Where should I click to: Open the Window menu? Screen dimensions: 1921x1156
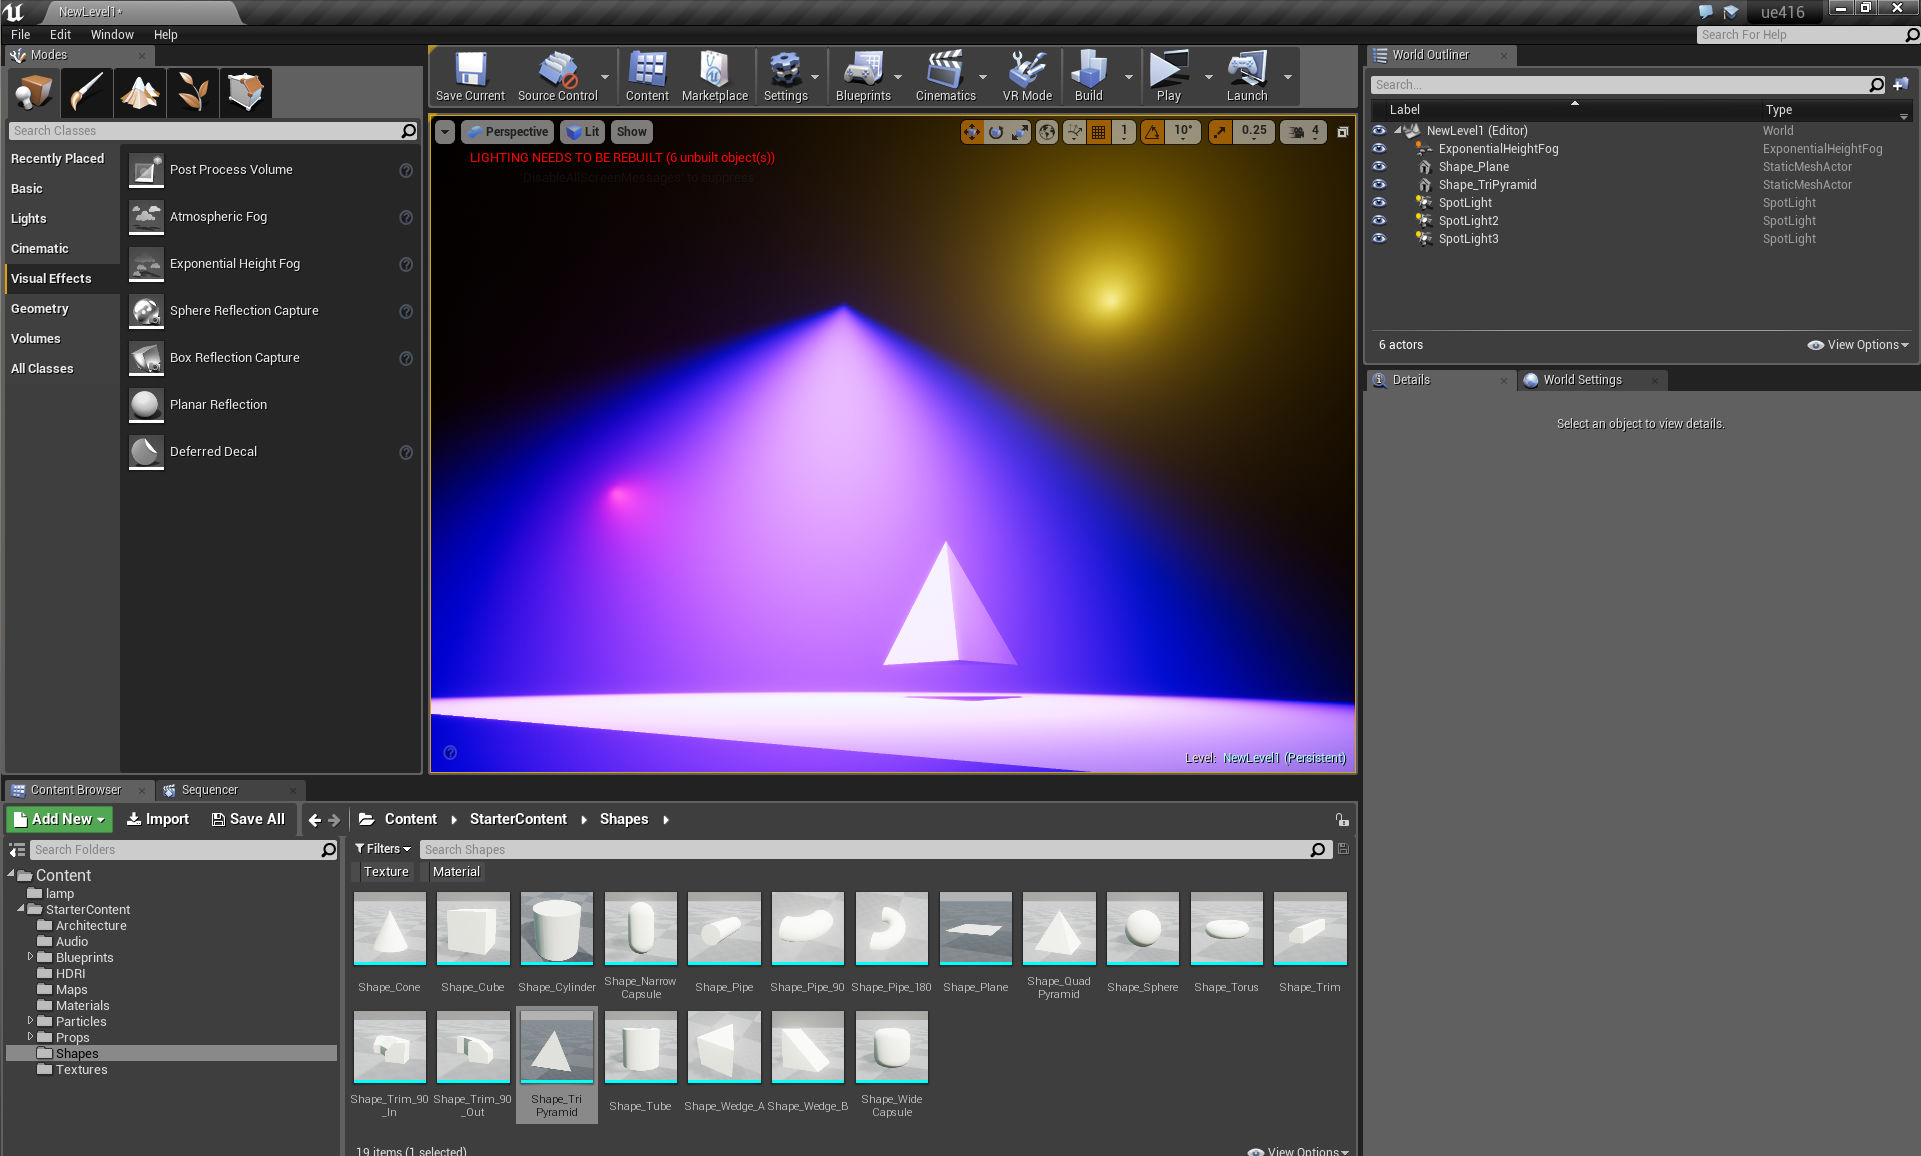(112, 34)
